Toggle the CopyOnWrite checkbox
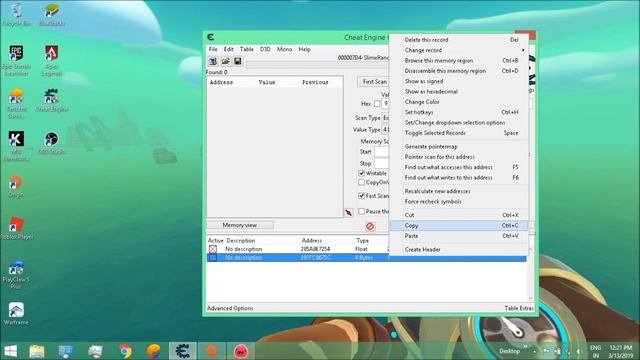This screenshot has height=360, width=640. (362, 182)
